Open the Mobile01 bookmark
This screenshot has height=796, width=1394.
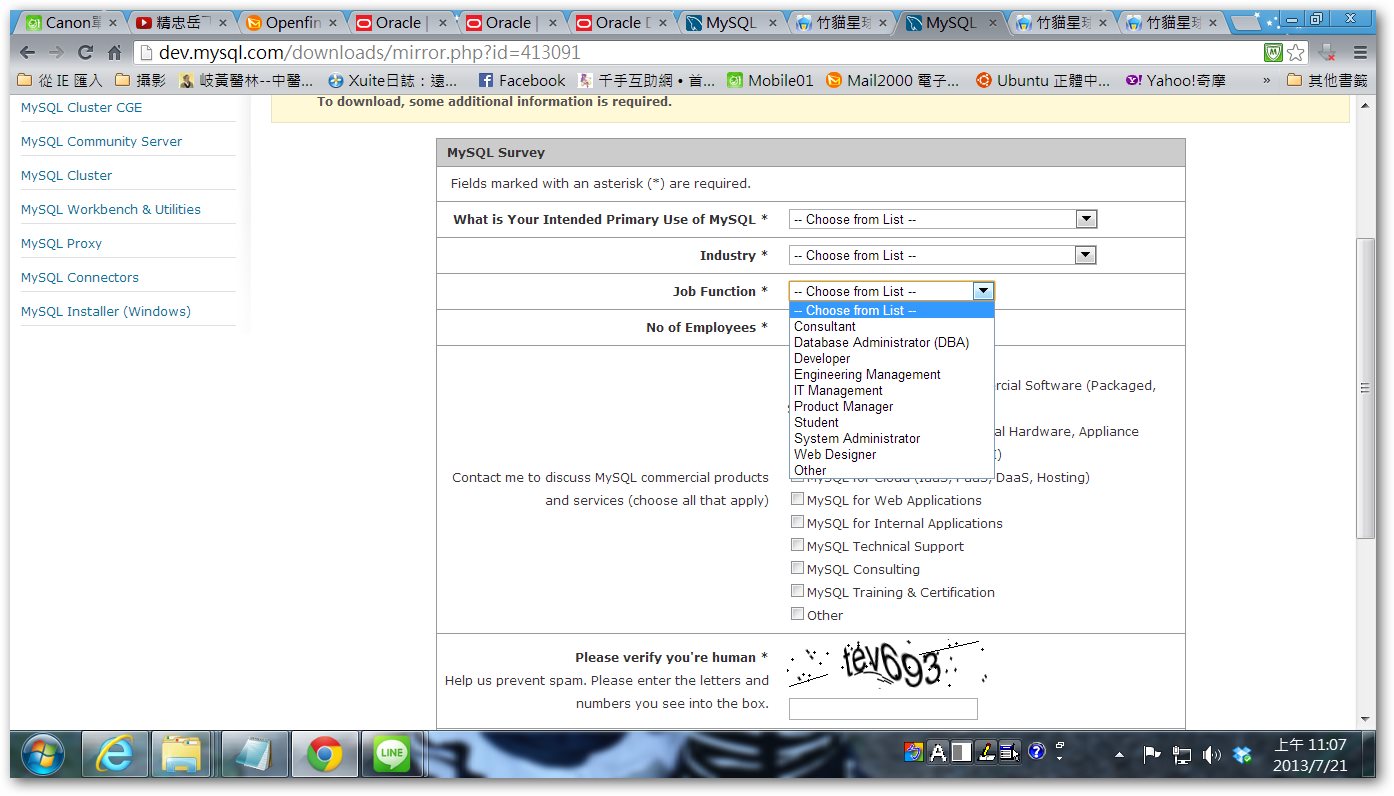[x=770, y=80]
